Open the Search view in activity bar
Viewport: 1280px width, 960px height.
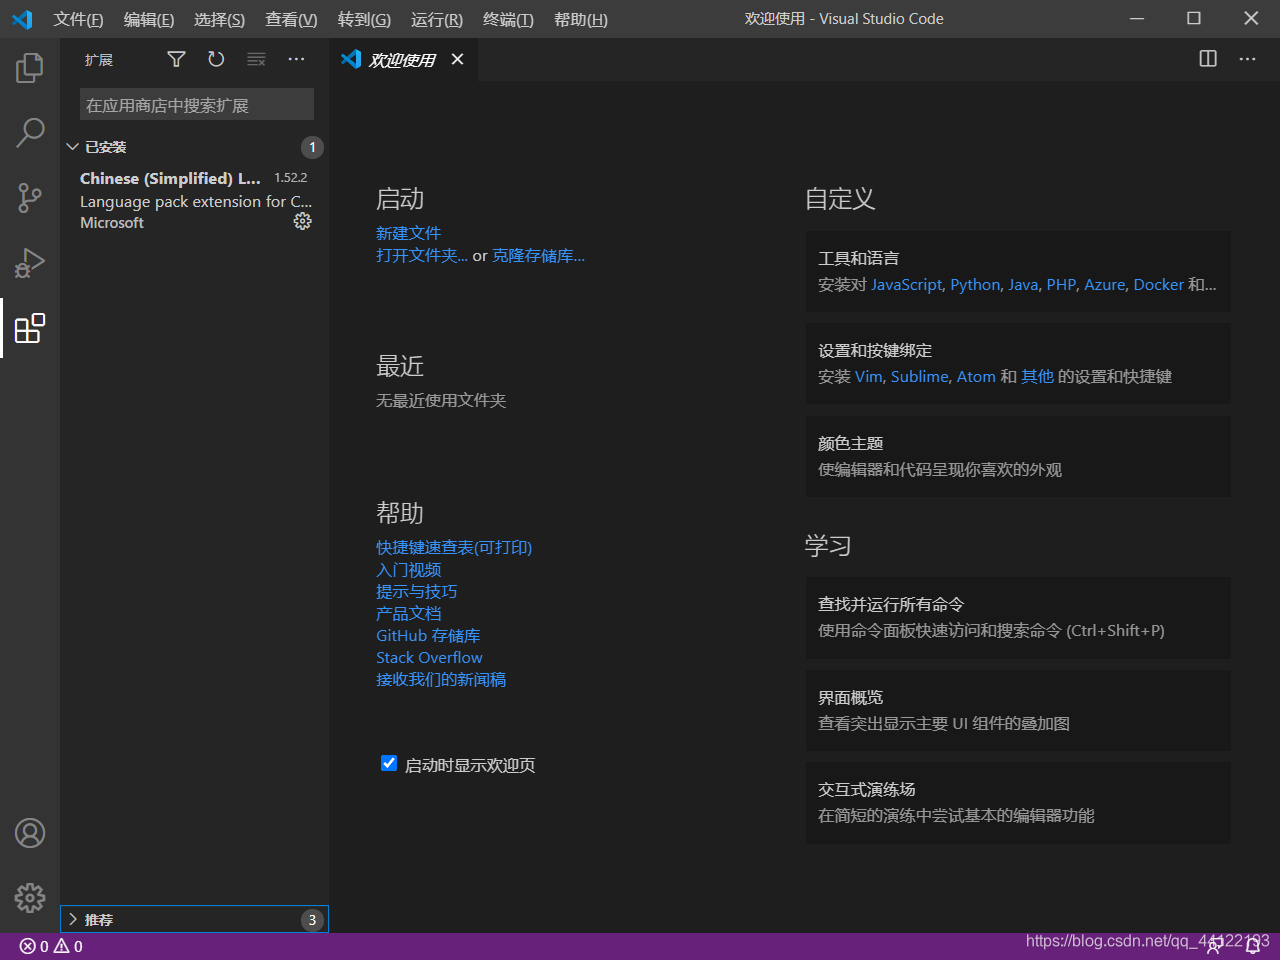pos(30,132)
